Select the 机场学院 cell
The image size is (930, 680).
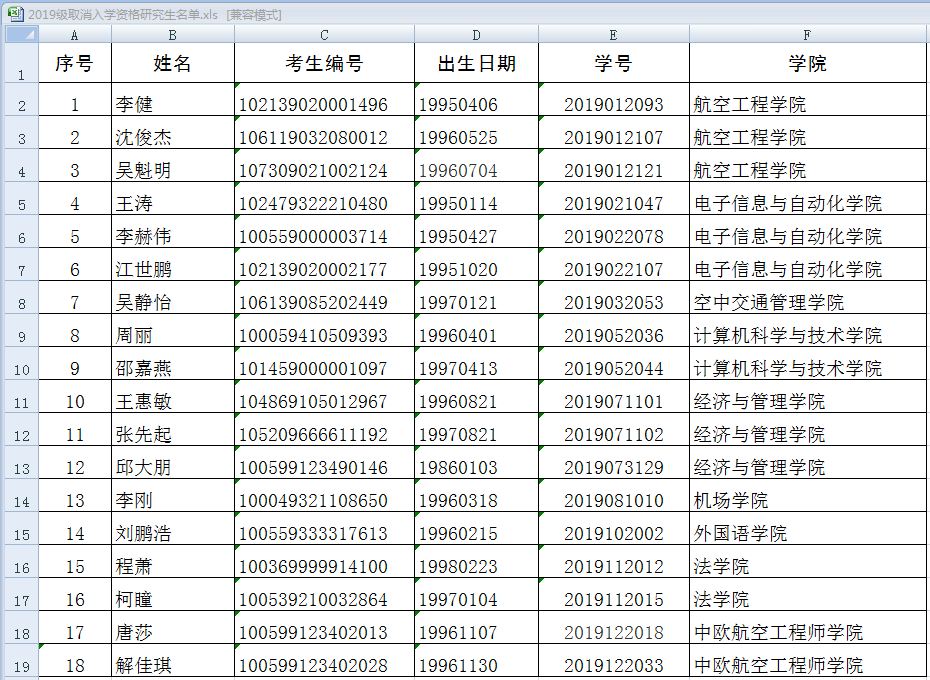[x=808, y=500]
